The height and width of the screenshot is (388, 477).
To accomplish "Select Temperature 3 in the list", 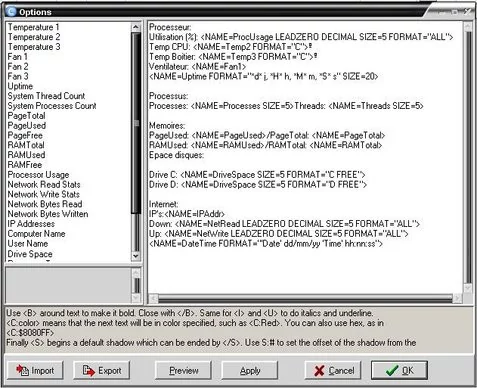I will pos(34,47).
